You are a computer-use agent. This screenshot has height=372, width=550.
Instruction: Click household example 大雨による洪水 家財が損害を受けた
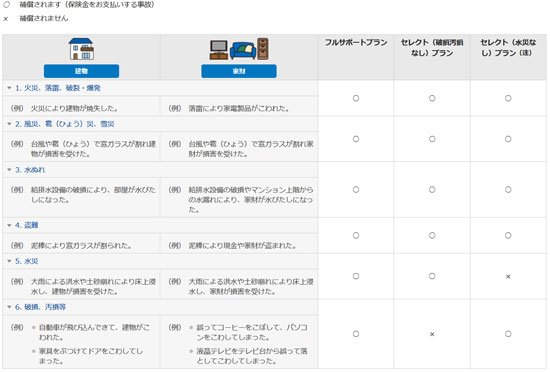coord(251,286)
